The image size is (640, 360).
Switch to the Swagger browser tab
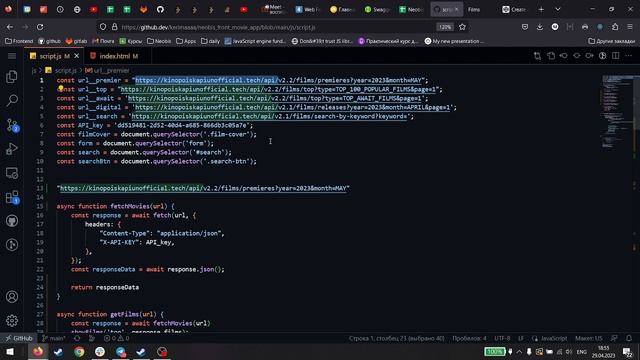pos(378,9)
